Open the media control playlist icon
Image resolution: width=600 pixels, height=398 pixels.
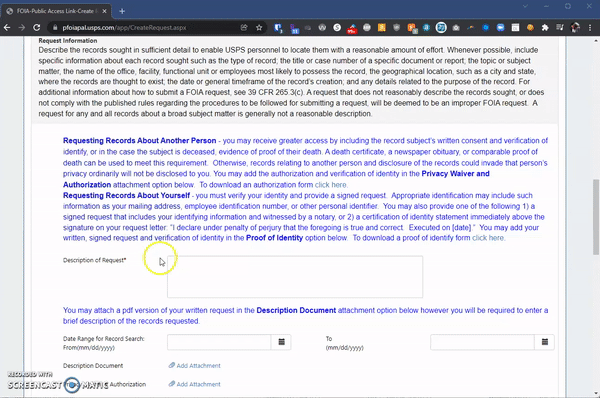click(560, 28)
